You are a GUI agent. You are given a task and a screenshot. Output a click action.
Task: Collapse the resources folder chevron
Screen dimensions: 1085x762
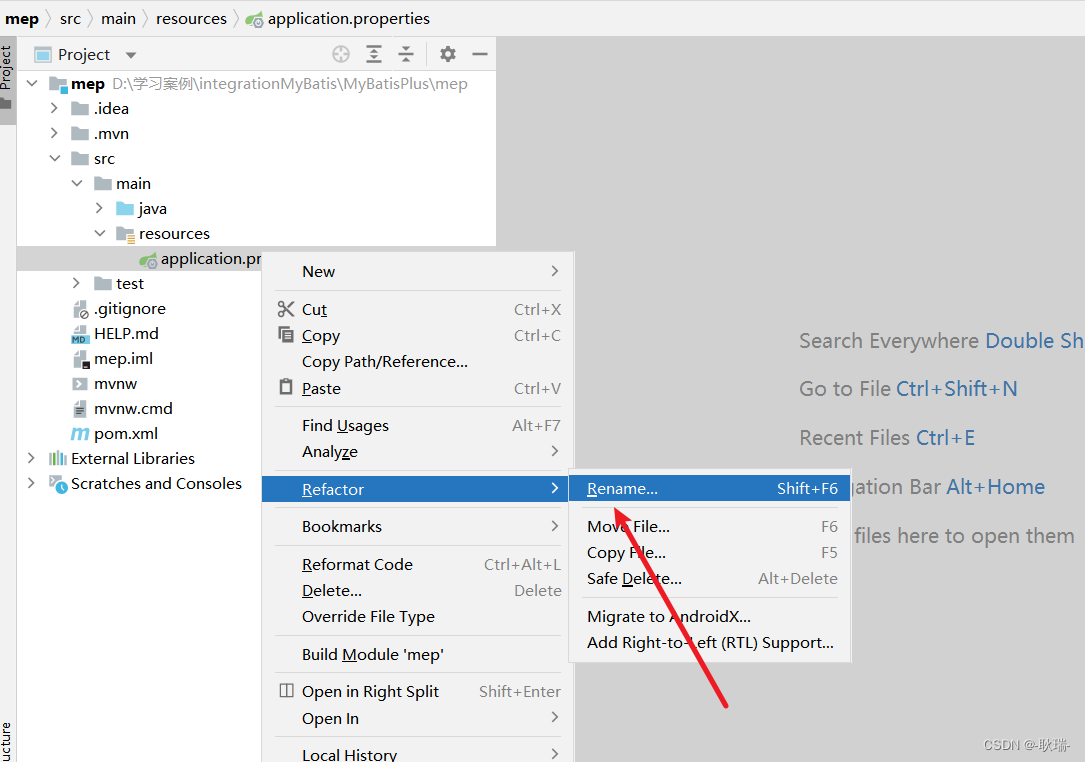click(100, 233)
